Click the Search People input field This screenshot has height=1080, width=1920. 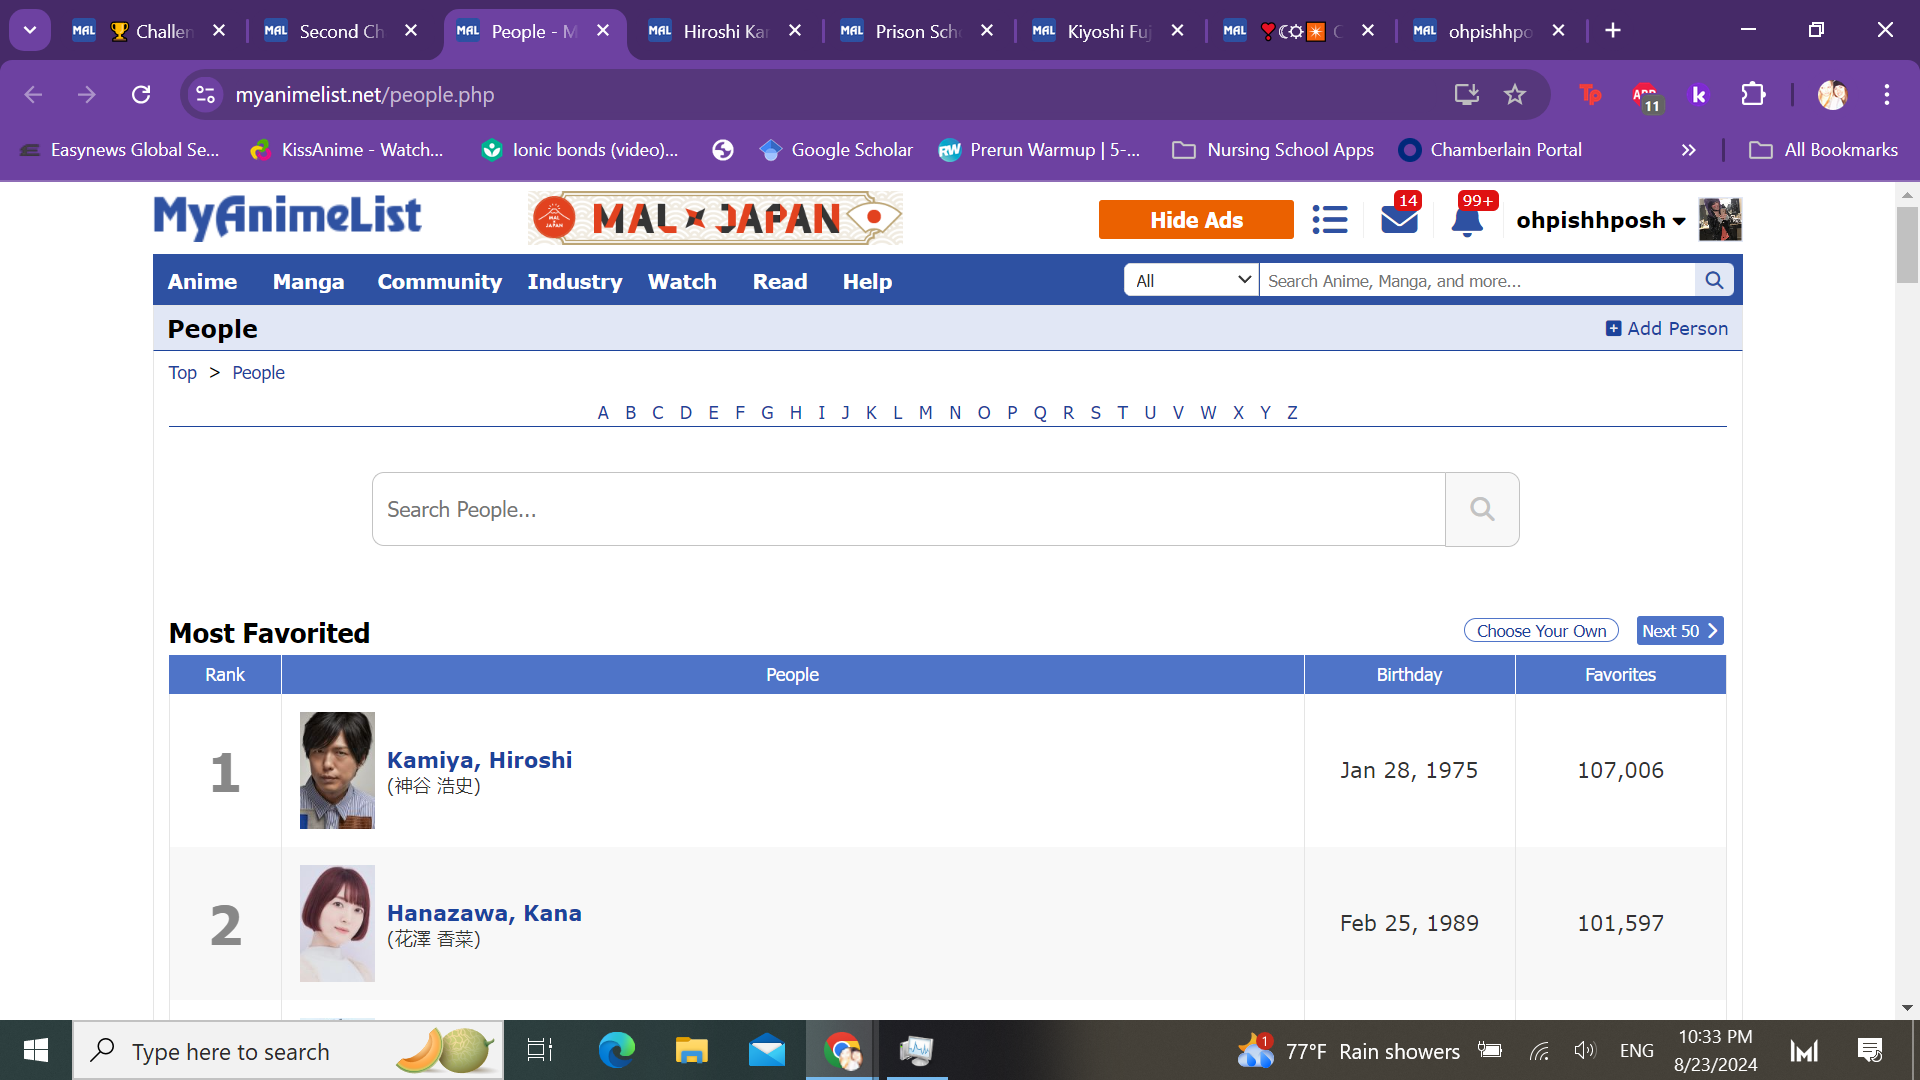tap(908, 510)
